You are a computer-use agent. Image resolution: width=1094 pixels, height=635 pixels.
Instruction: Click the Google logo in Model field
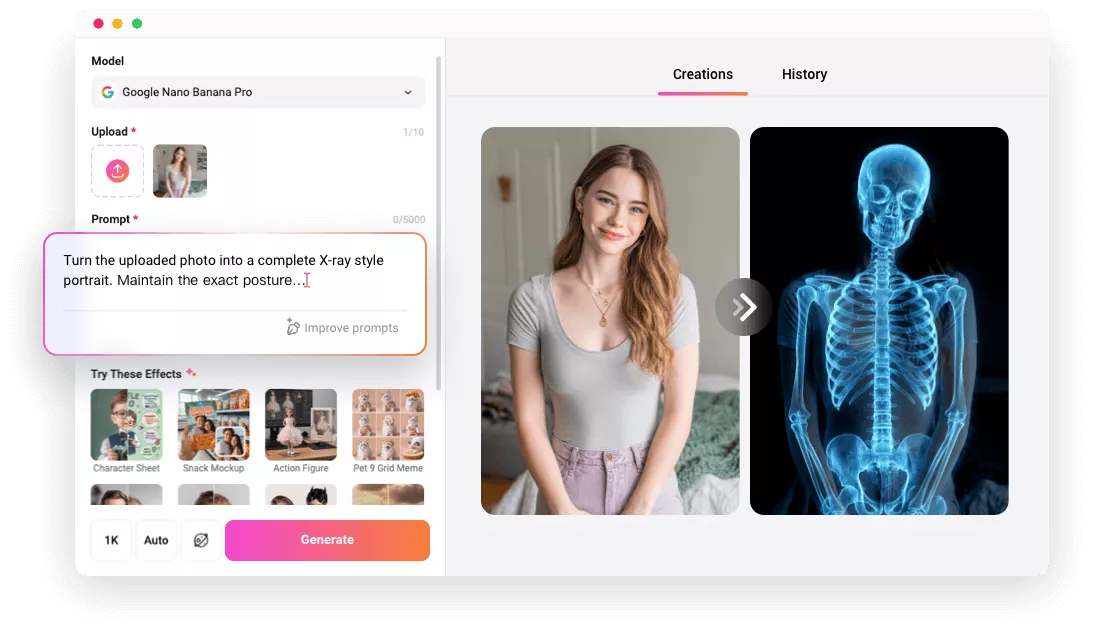[108, 92]
